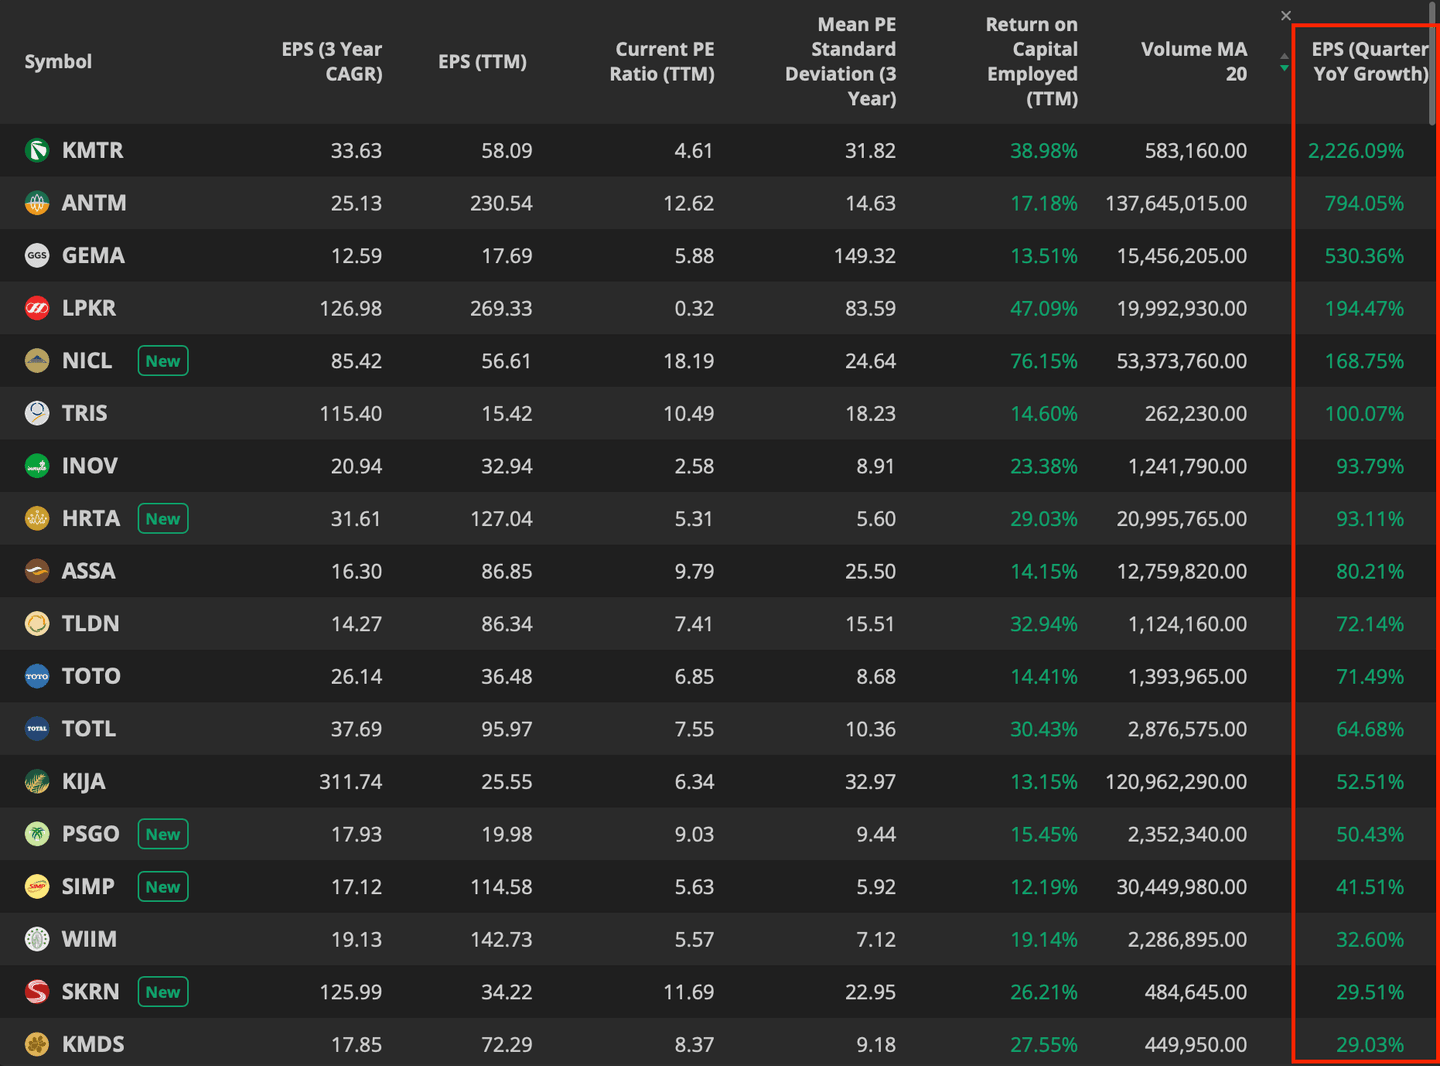Screen dimensions: 1440x1066
Task: Click the GEMA logo icon
Action: pyautogui.click(x=37, y=256)
